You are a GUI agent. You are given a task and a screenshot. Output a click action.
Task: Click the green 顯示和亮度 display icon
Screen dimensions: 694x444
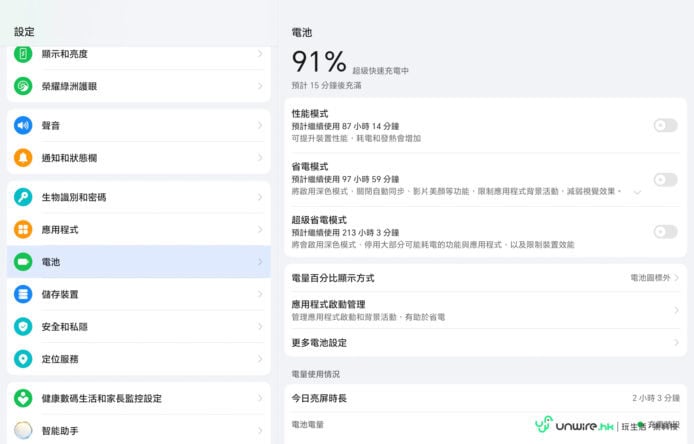coord(23,54)
